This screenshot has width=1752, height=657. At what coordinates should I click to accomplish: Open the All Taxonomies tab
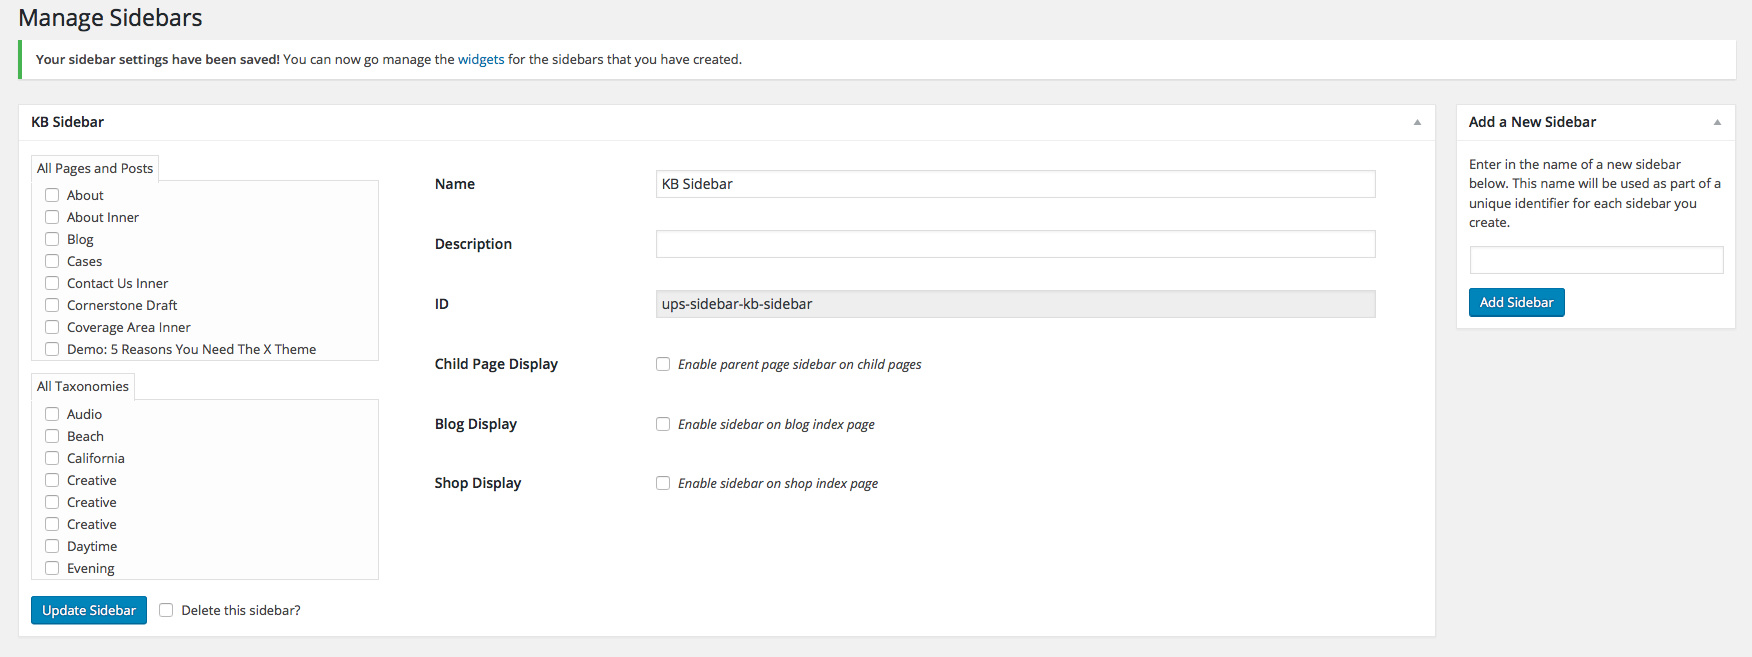83,386
